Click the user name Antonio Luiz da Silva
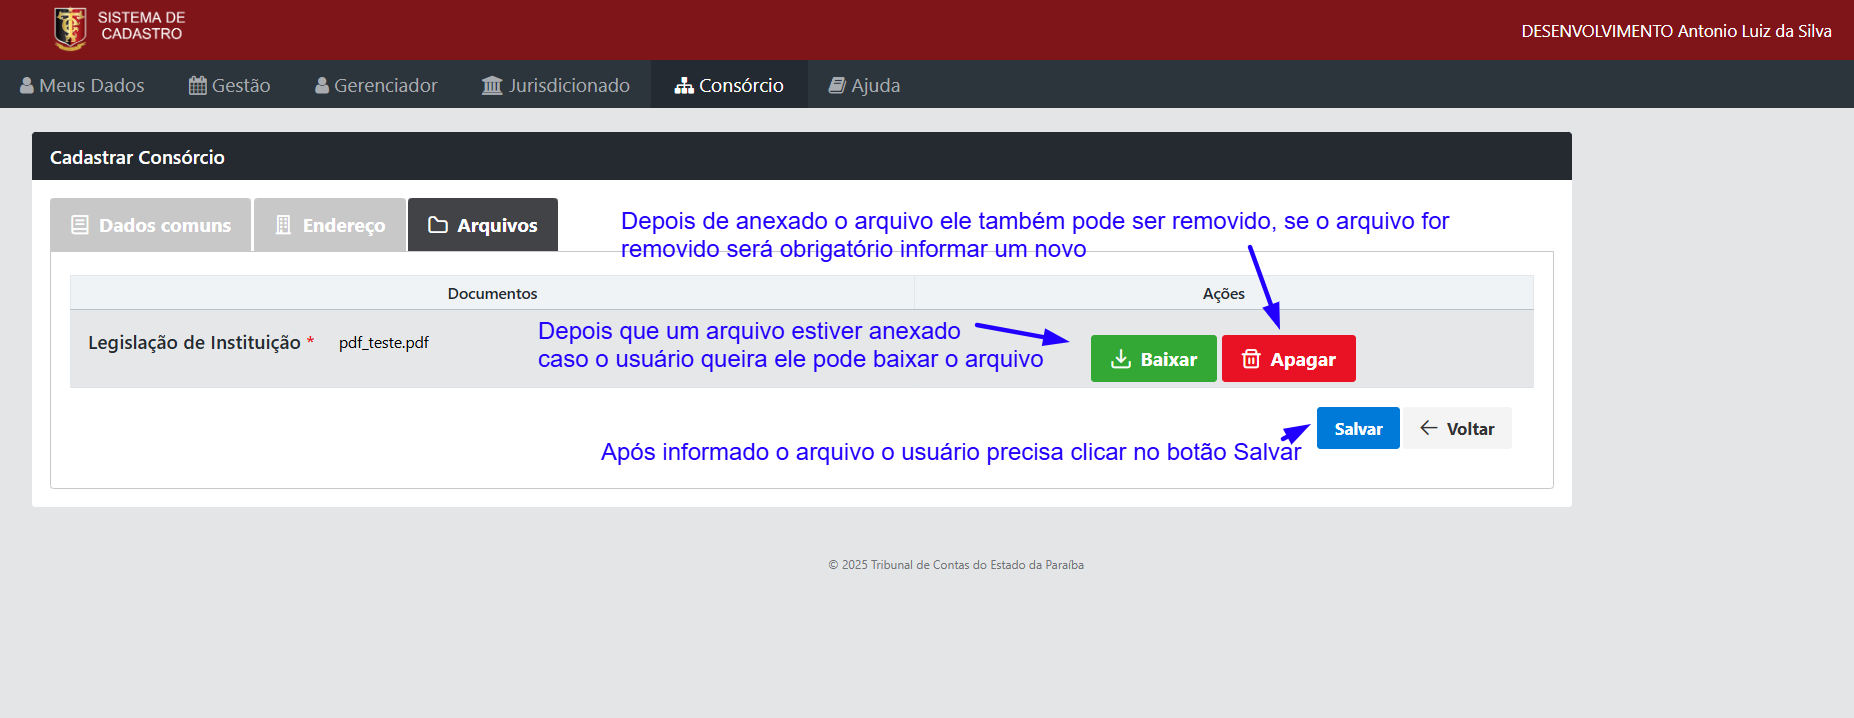The height and width of the screenshot is (718, 1854). 1755,31
